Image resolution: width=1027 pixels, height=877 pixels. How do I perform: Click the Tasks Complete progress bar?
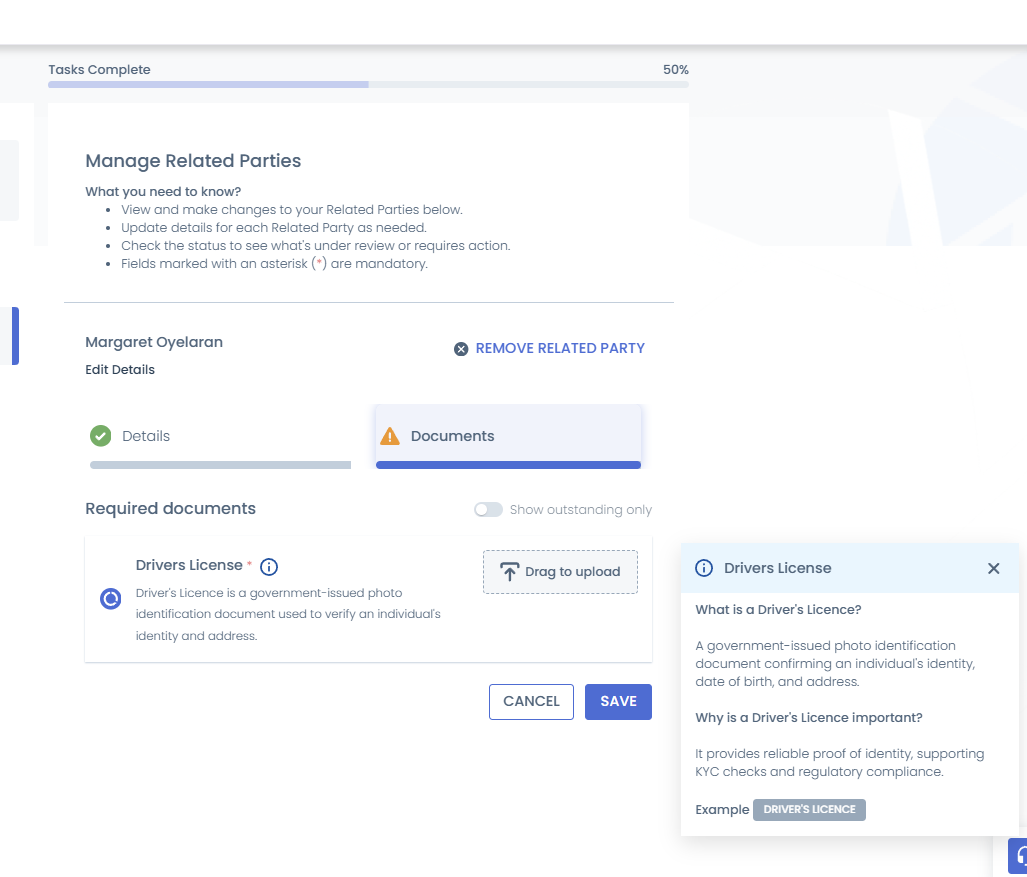[x=368, y=84]
